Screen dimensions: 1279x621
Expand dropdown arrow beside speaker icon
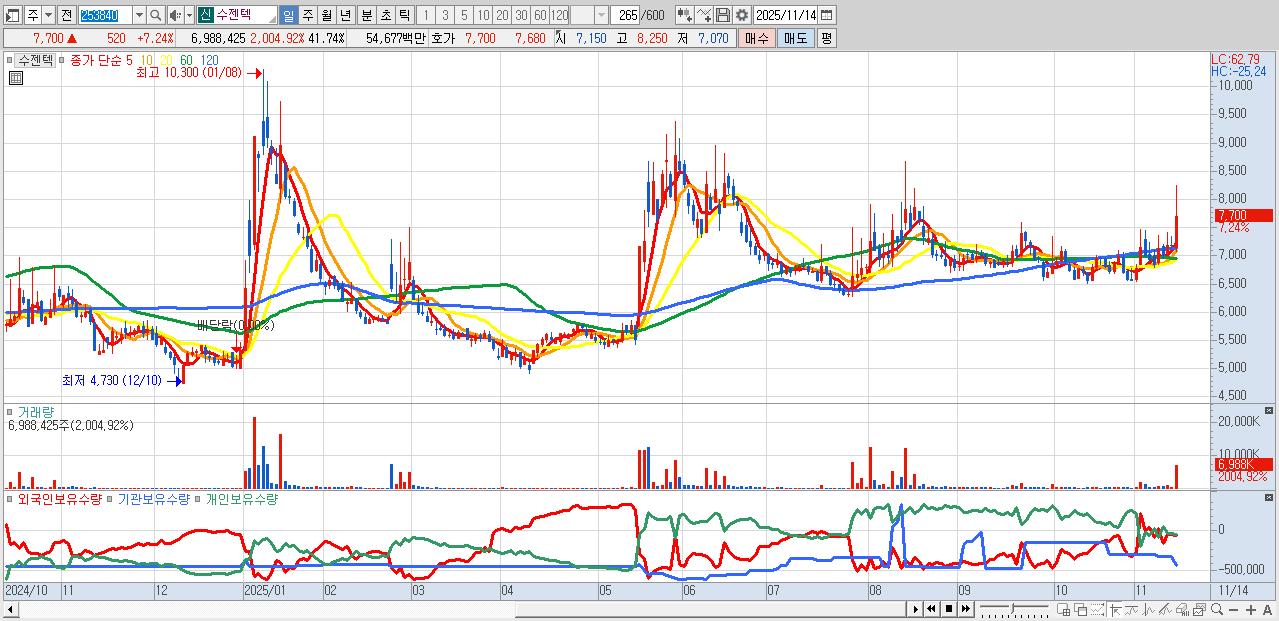tap(189, 15)
